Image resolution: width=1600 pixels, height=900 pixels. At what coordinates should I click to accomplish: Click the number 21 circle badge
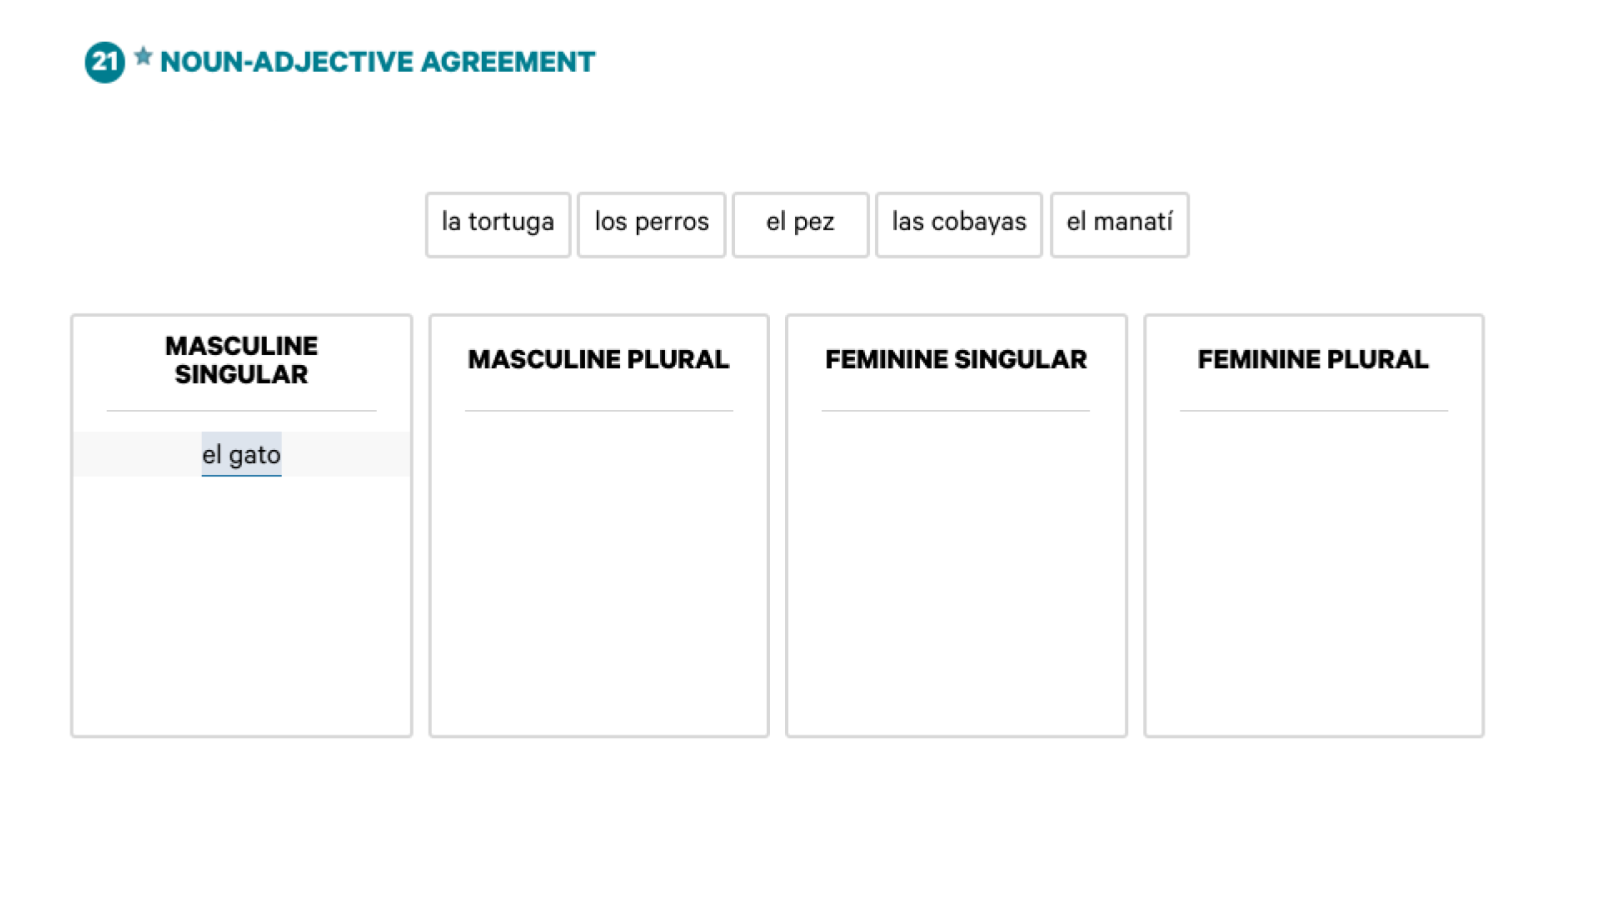(104, 62)
